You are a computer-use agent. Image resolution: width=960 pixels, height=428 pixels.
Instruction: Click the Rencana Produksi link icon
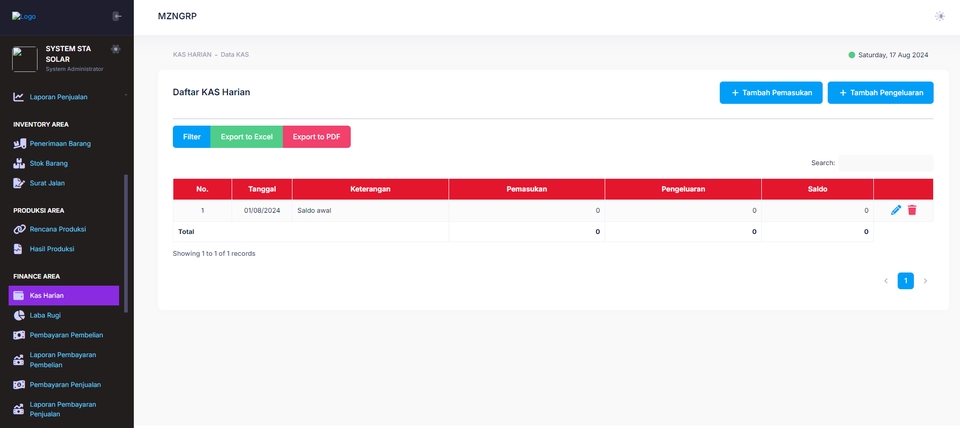tap(19, 230)
